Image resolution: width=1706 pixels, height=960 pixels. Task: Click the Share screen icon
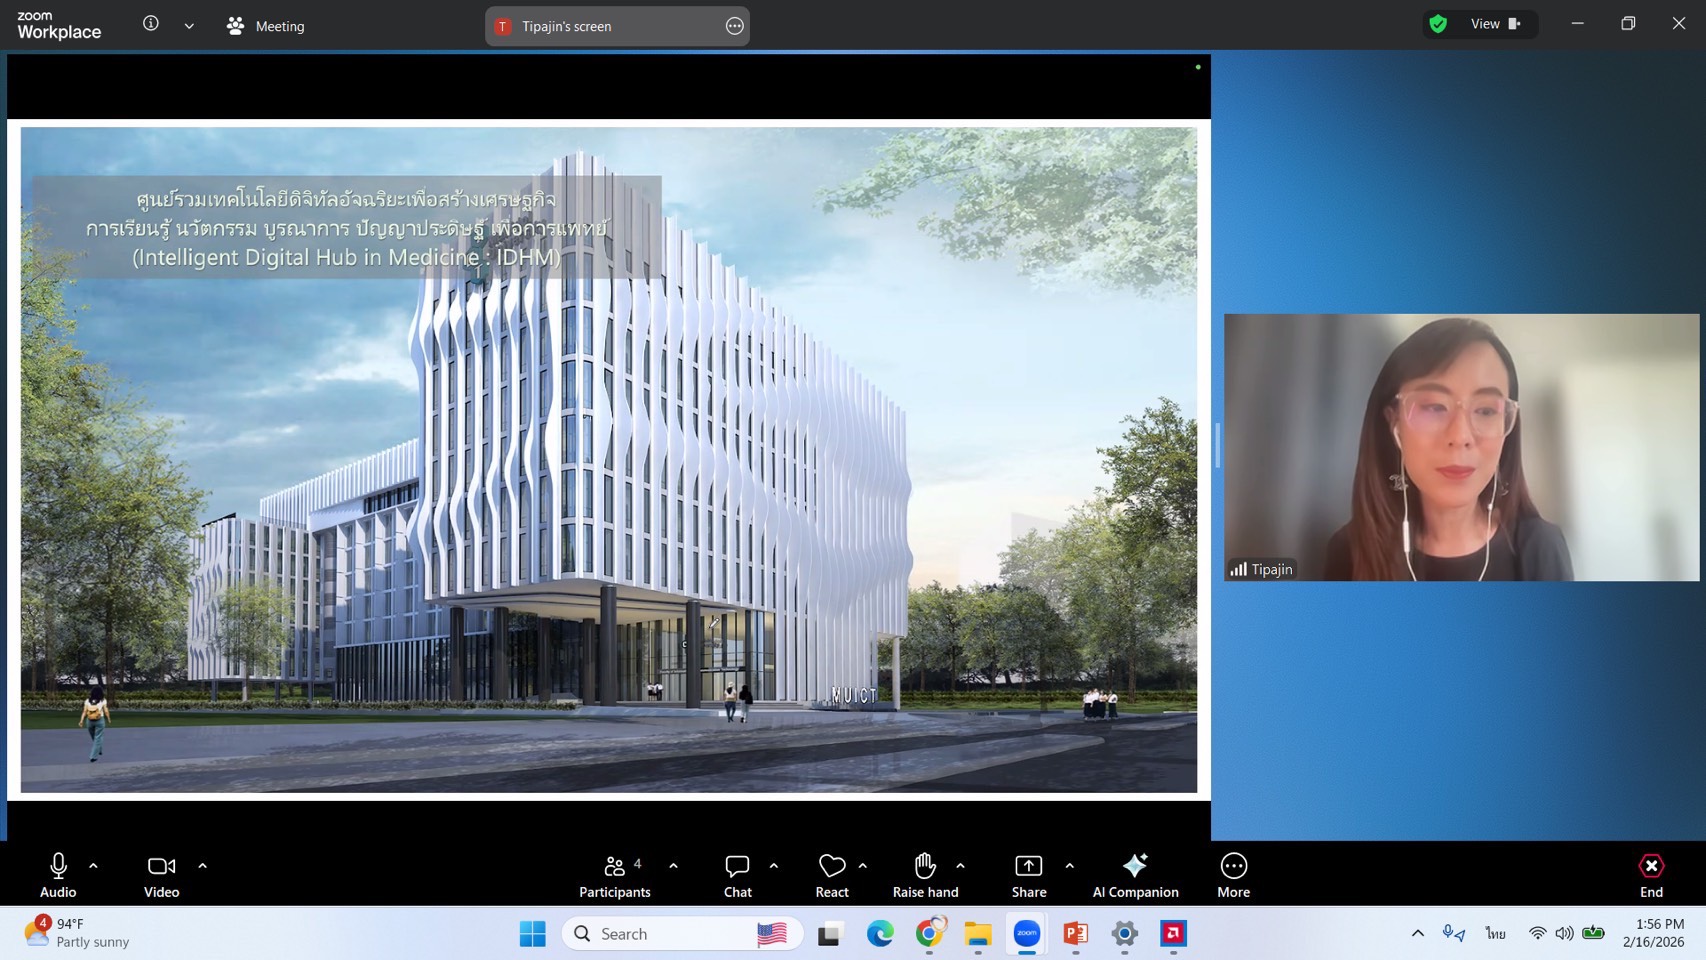[x=1028, y=875]
